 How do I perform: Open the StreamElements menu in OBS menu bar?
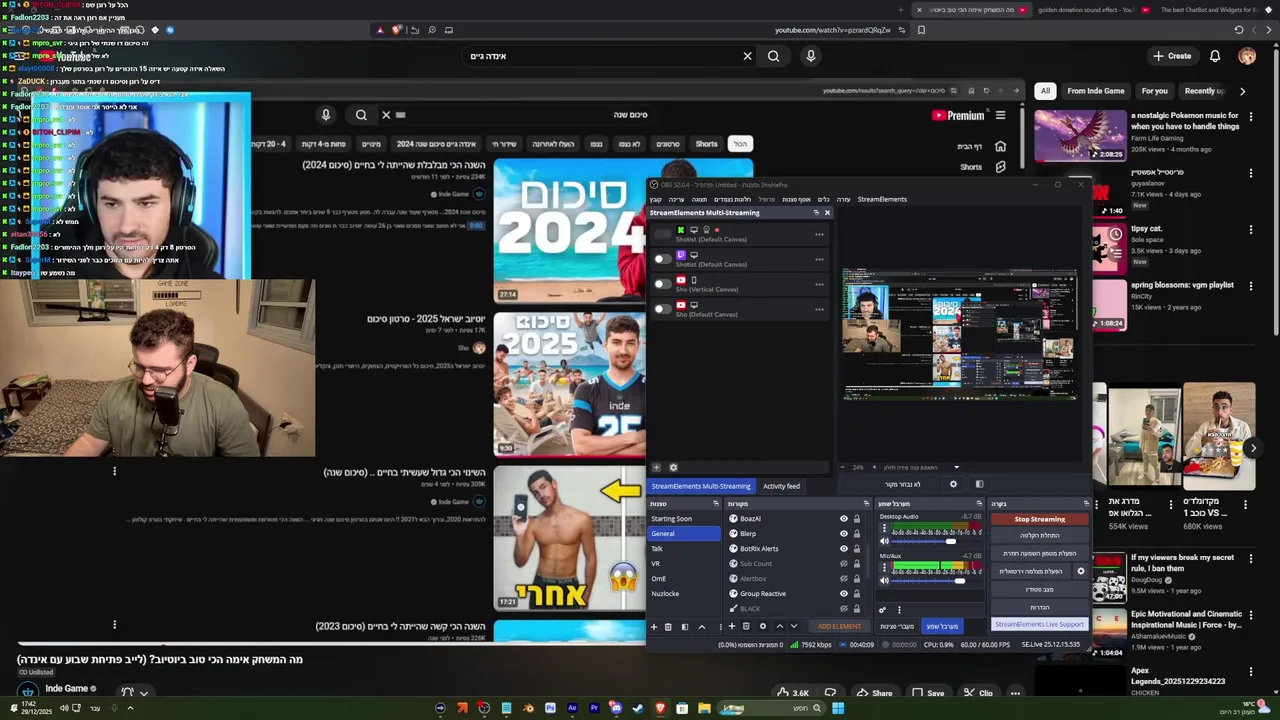(882, 199)
